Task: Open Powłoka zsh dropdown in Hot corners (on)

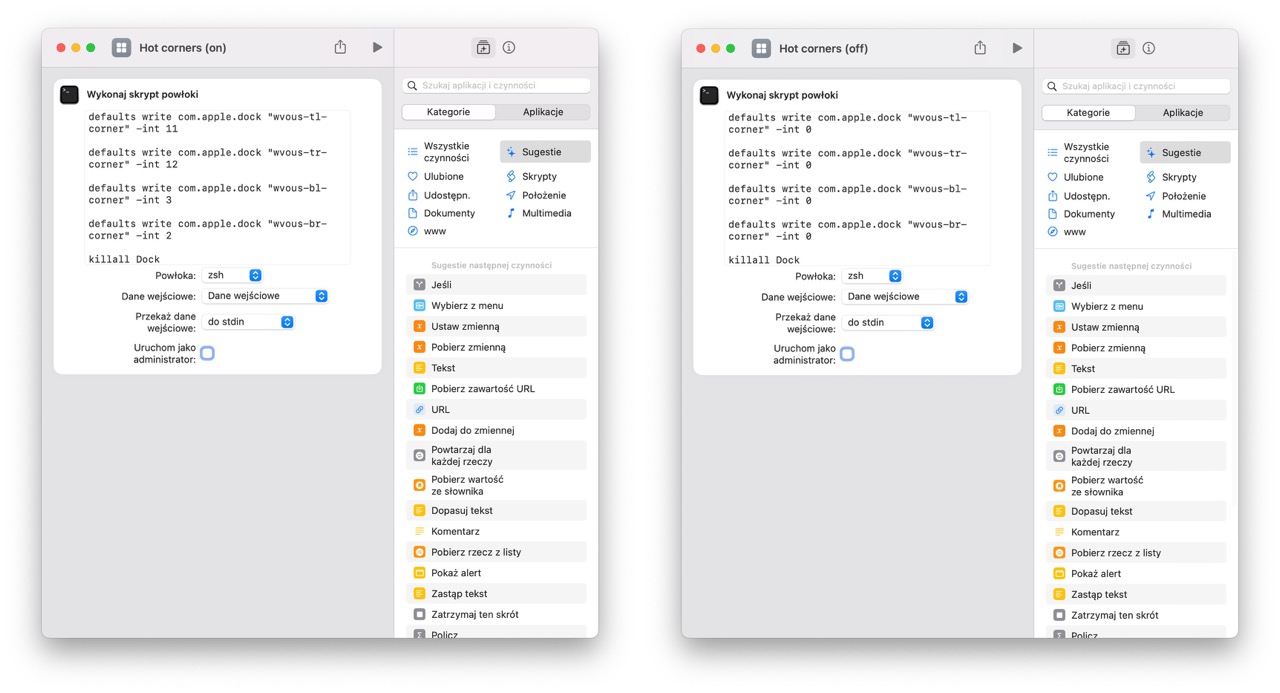Action: pos(232,275)
